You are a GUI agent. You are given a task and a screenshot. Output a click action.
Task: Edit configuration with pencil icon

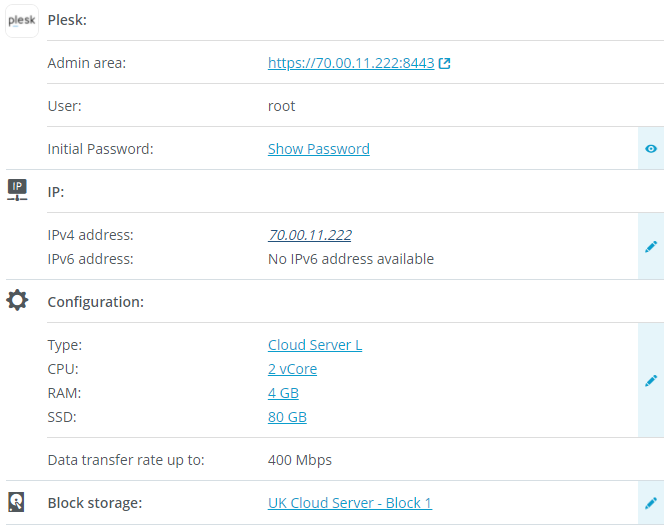(651, 380)
